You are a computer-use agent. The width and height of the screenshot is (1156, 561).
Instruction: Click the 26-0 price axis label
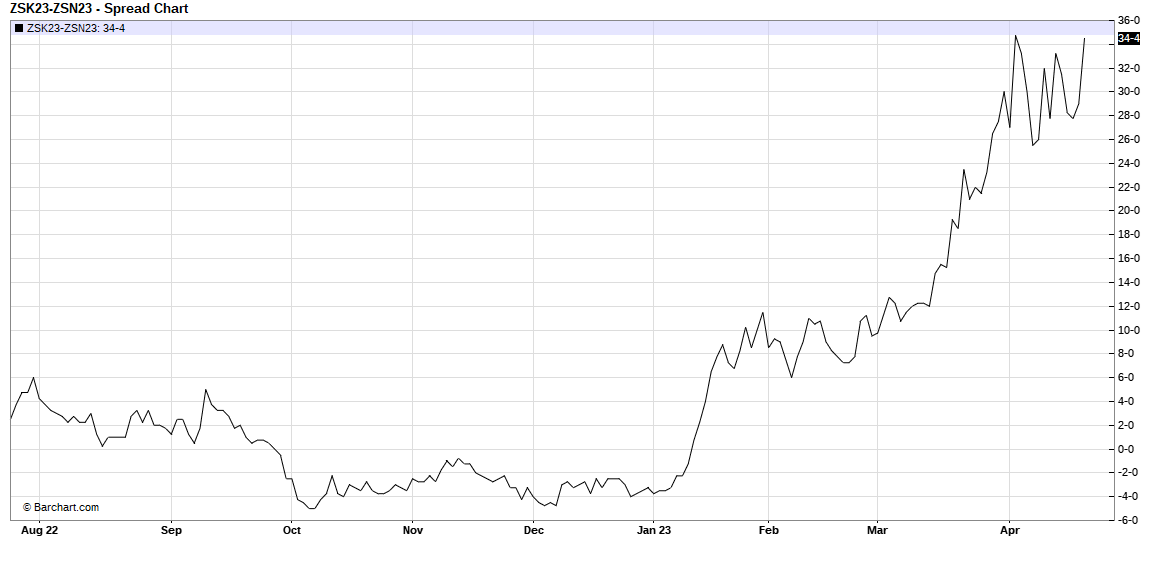pos(1129,139)
